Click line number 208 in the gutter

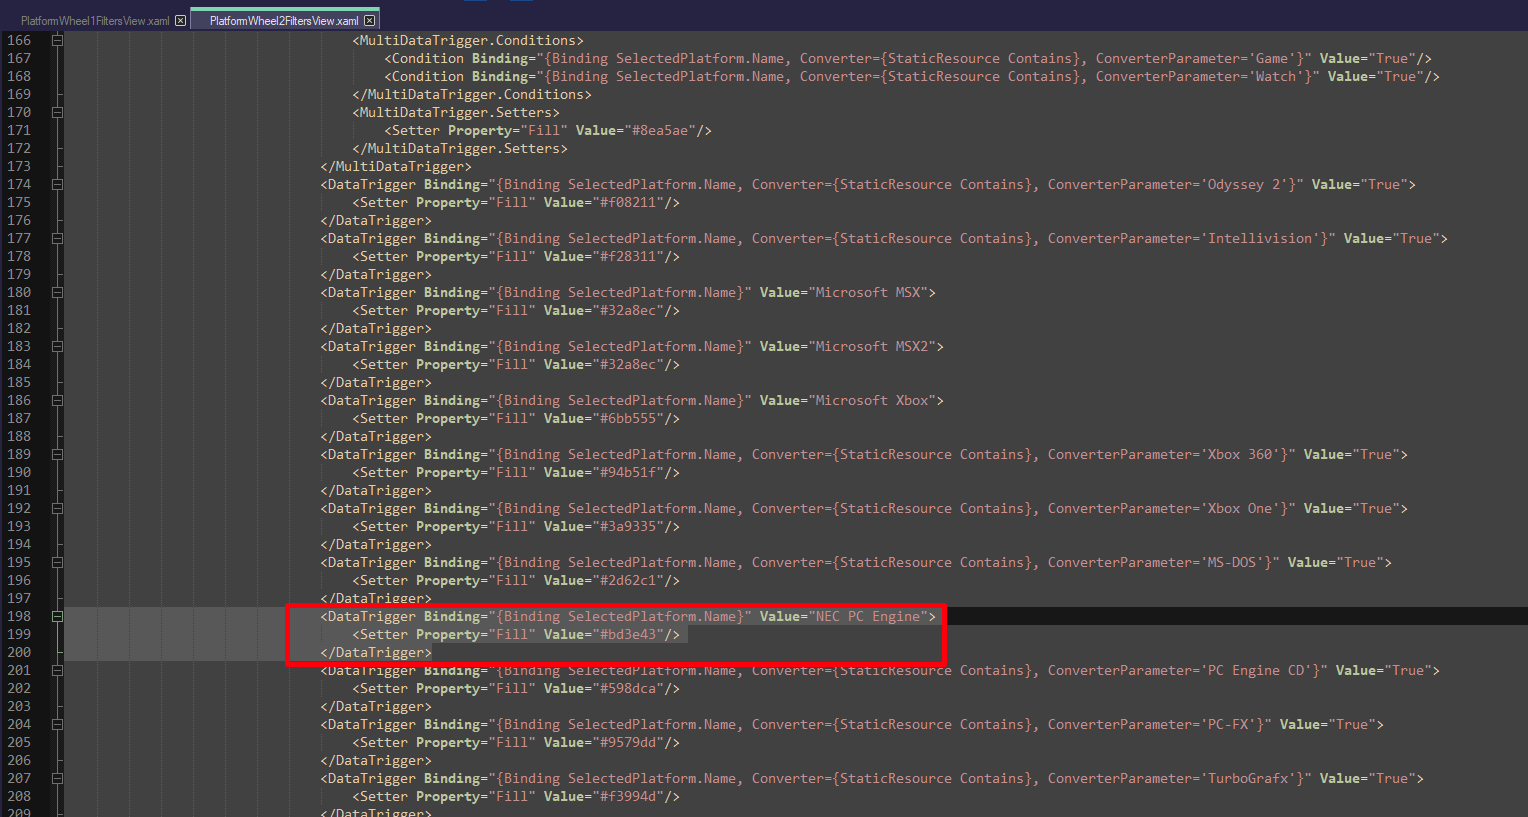coord(19,797)
